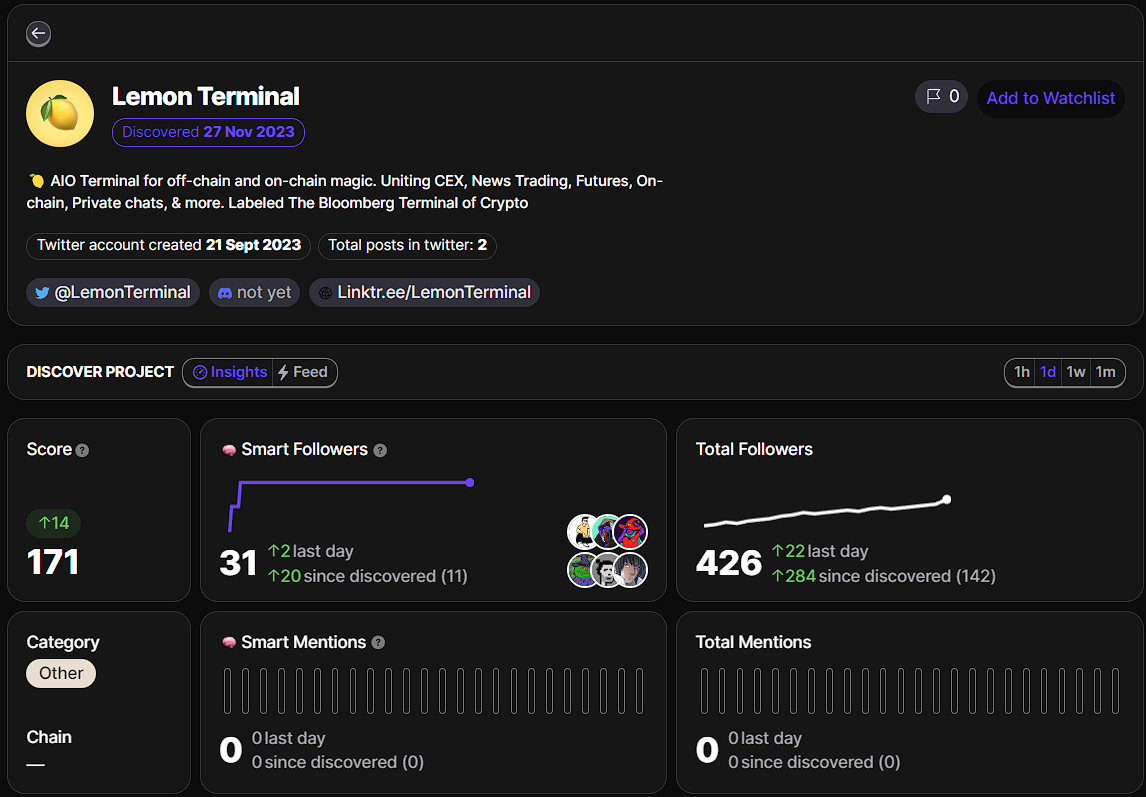Click the Lemon Terminal lemon avatar
This screenshot has width=1146, height=797.
[60, 113]
